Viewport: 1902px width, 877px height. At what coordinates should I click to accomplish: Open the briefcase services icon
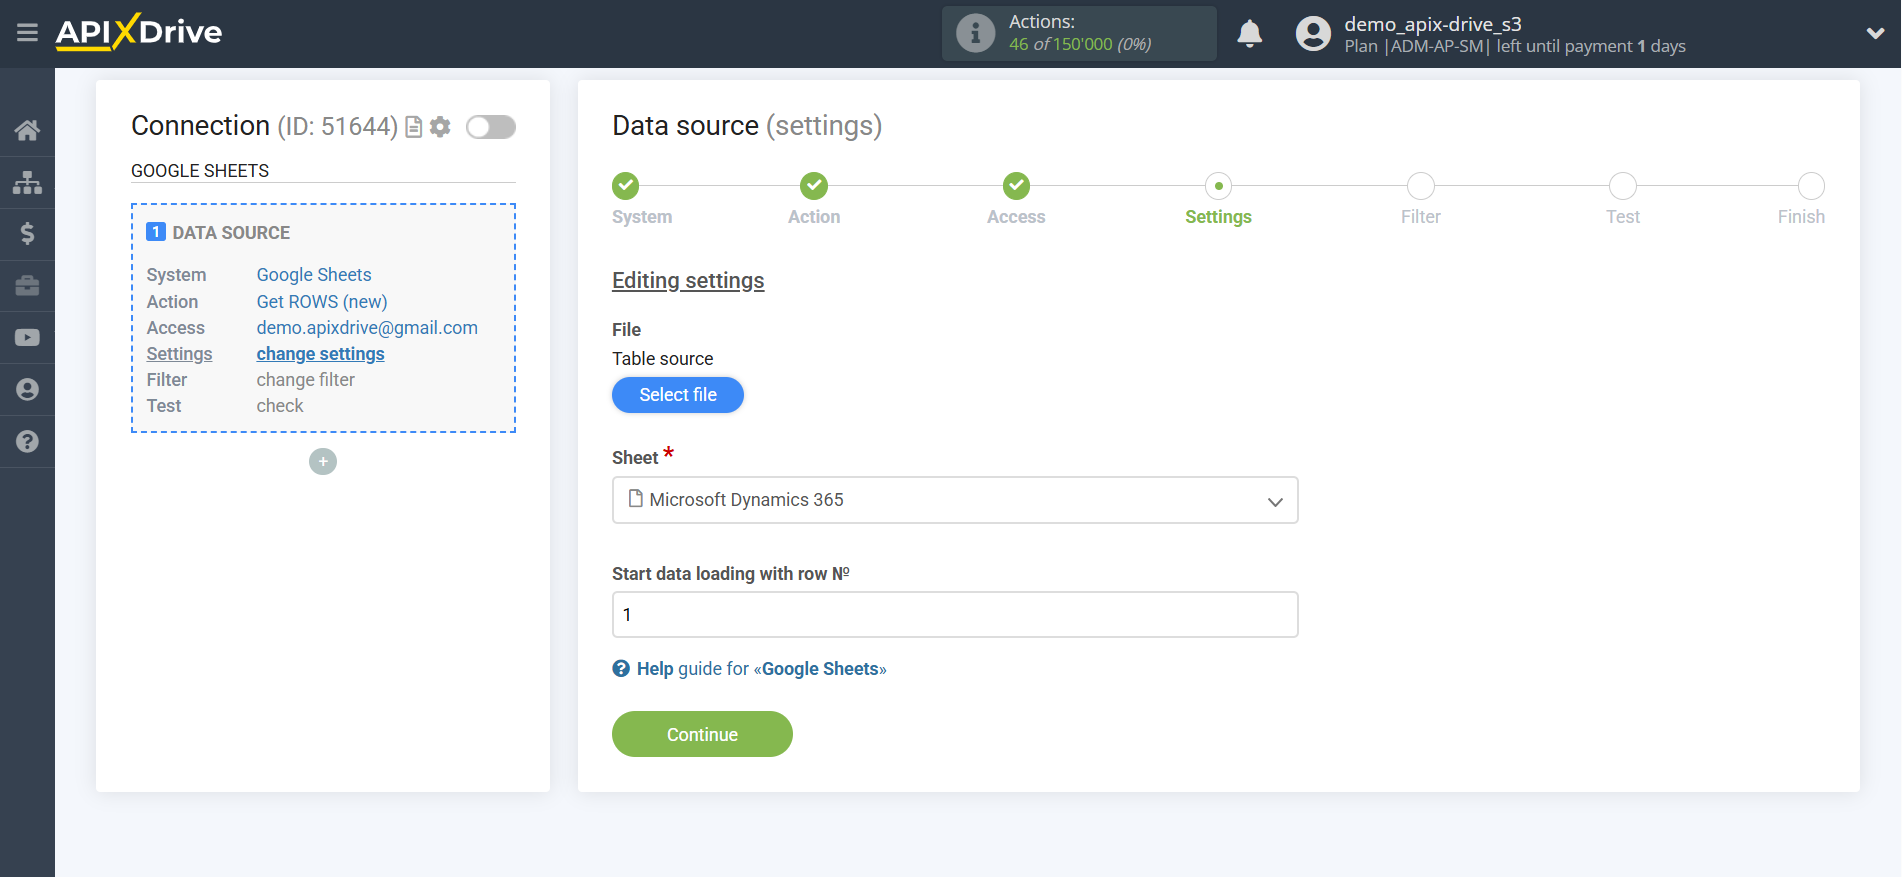tap(27, 286)
